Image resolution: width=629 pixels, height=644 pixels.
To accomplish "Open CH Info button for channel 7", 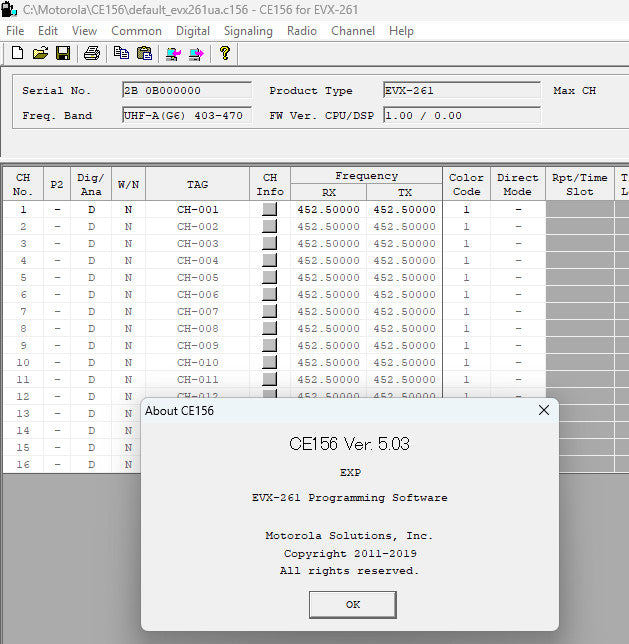I will pos(270,311).
